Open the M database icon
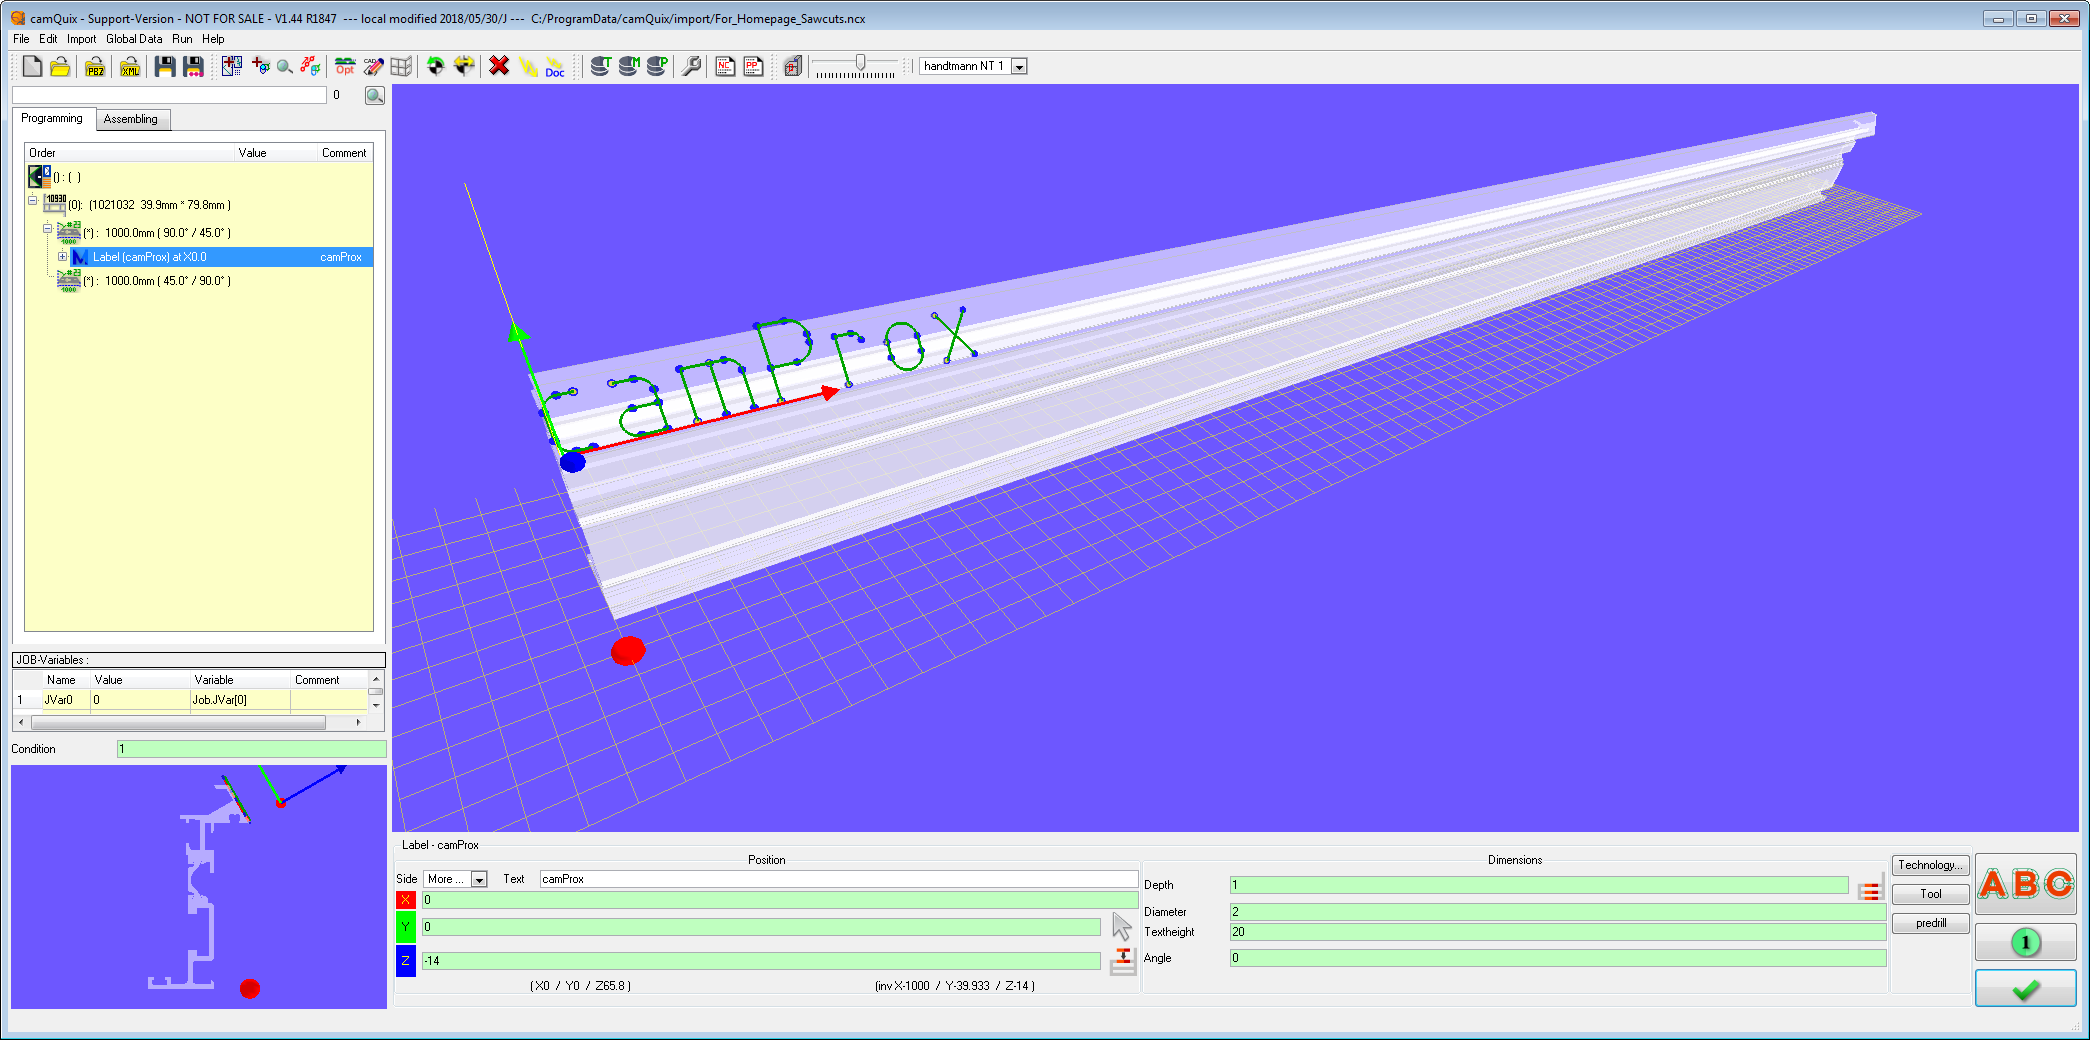 (628, 66)
